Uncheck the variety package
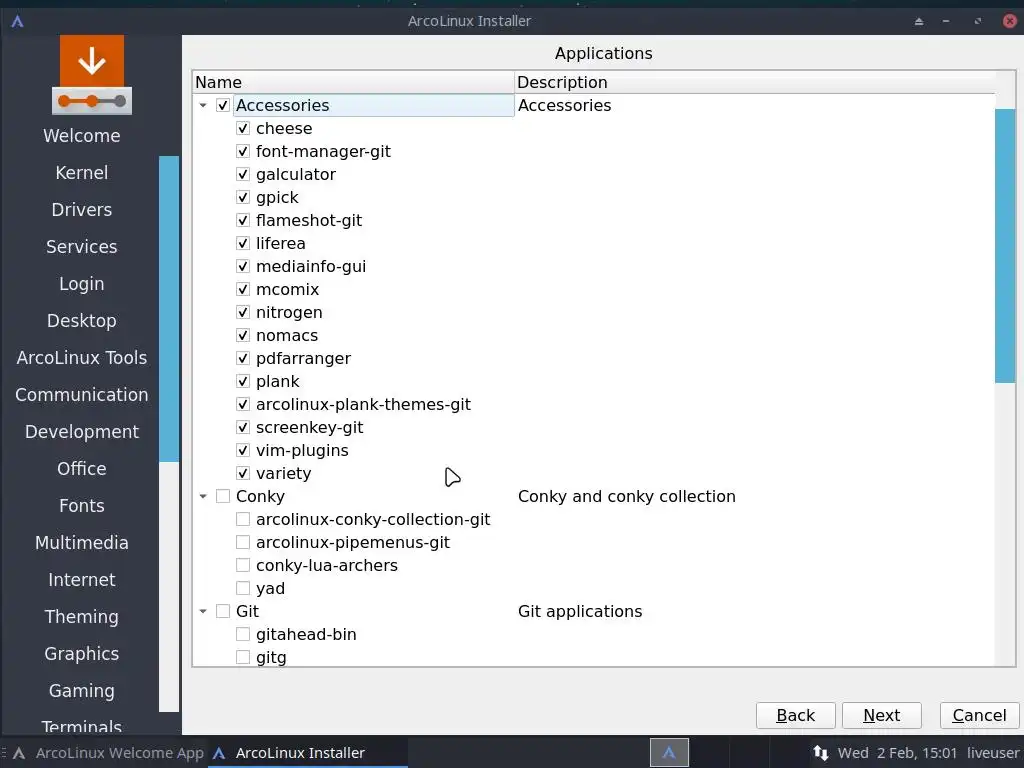 [x=243, y=473]
